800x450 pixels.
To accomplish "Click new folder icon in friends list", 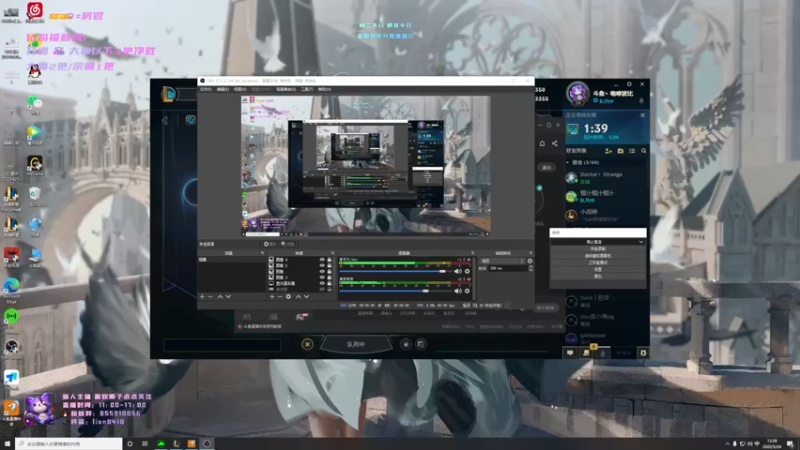I will pyautogui.click(x=620, y=151).
